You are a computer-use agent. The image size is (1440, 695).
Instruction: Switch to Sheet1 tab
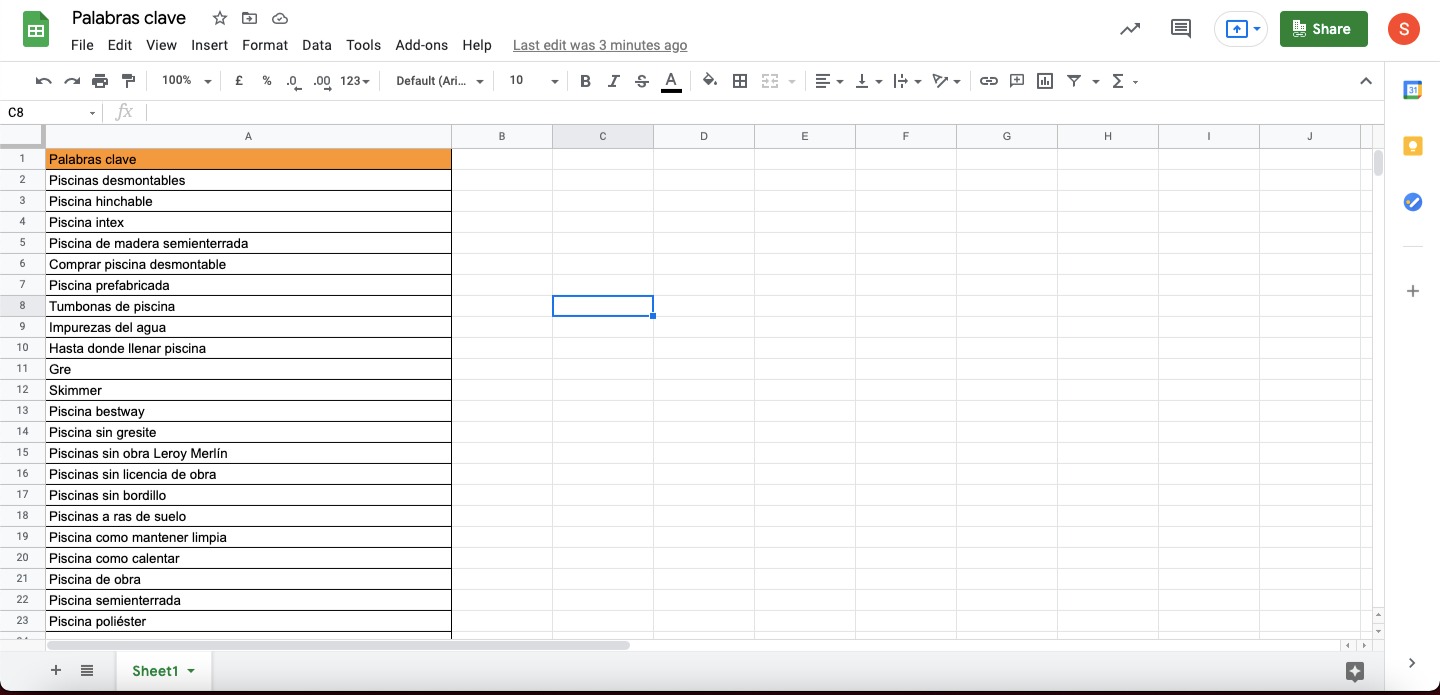[x=155, y=671]
